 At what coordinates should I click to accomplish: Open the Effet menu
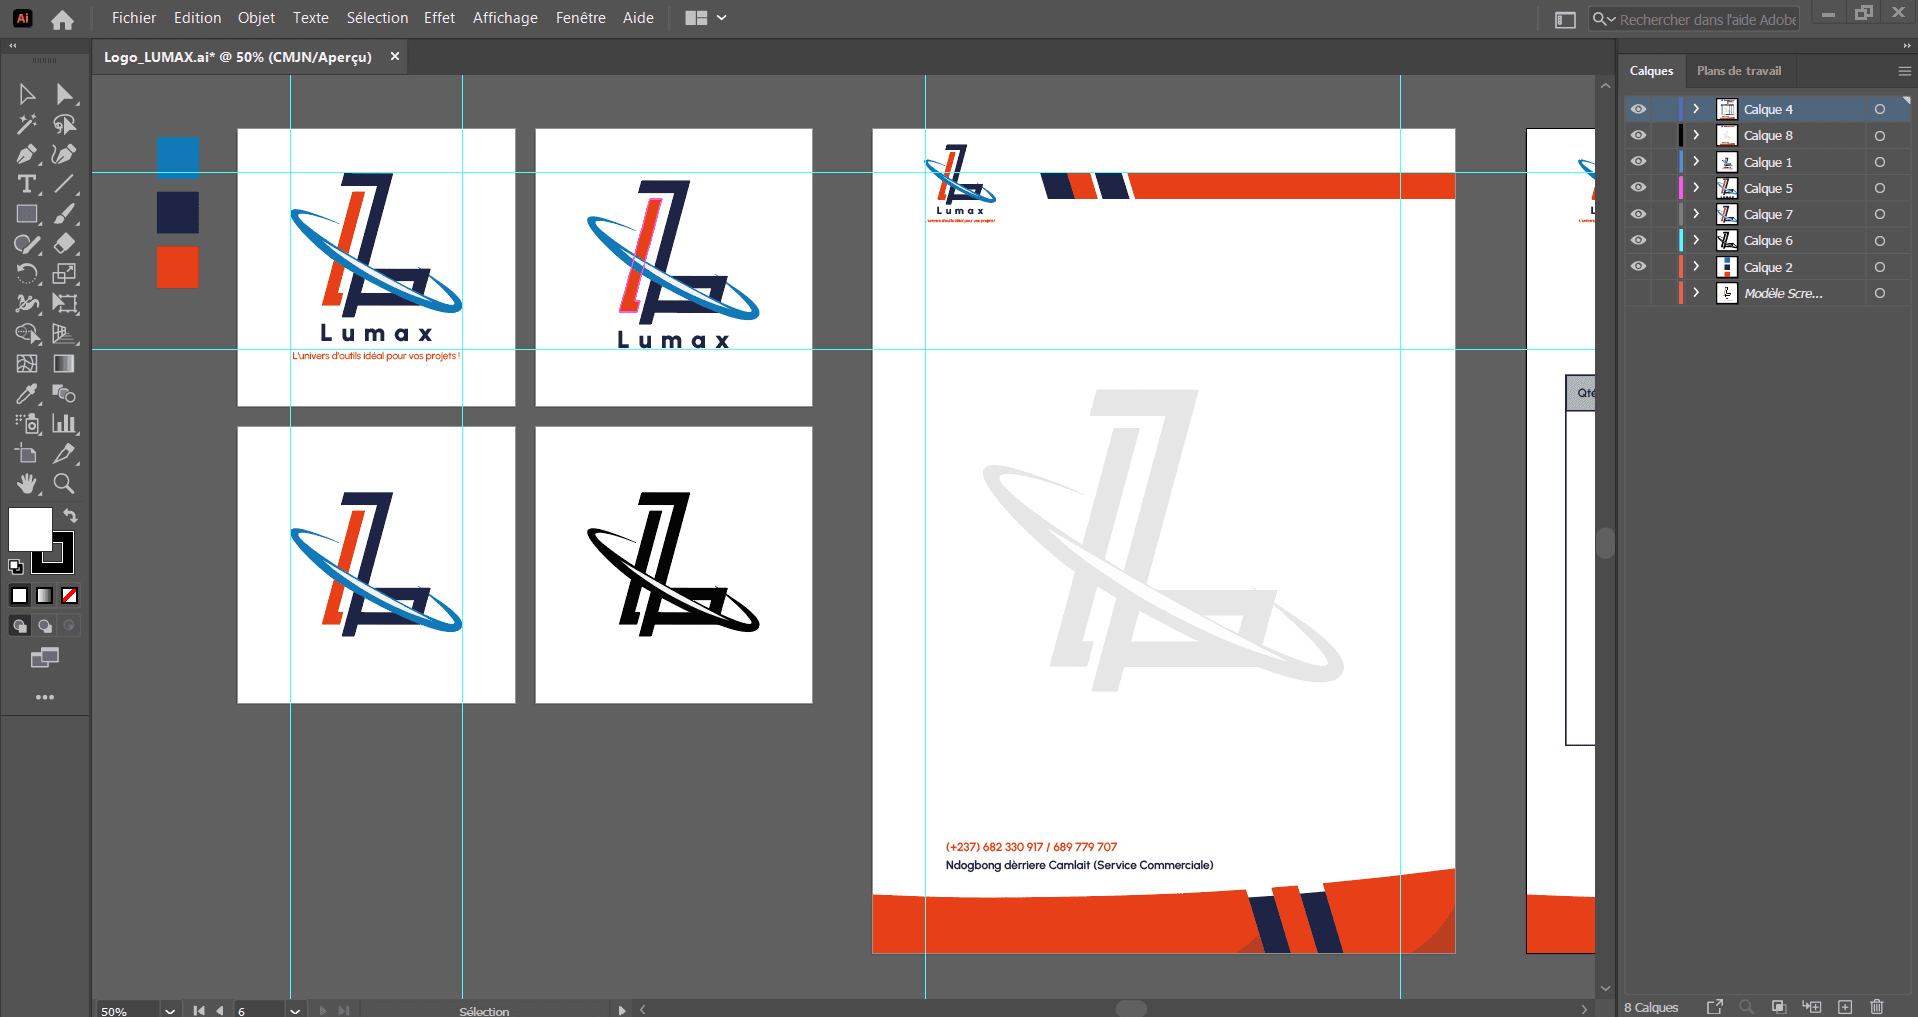pos(439,18)
